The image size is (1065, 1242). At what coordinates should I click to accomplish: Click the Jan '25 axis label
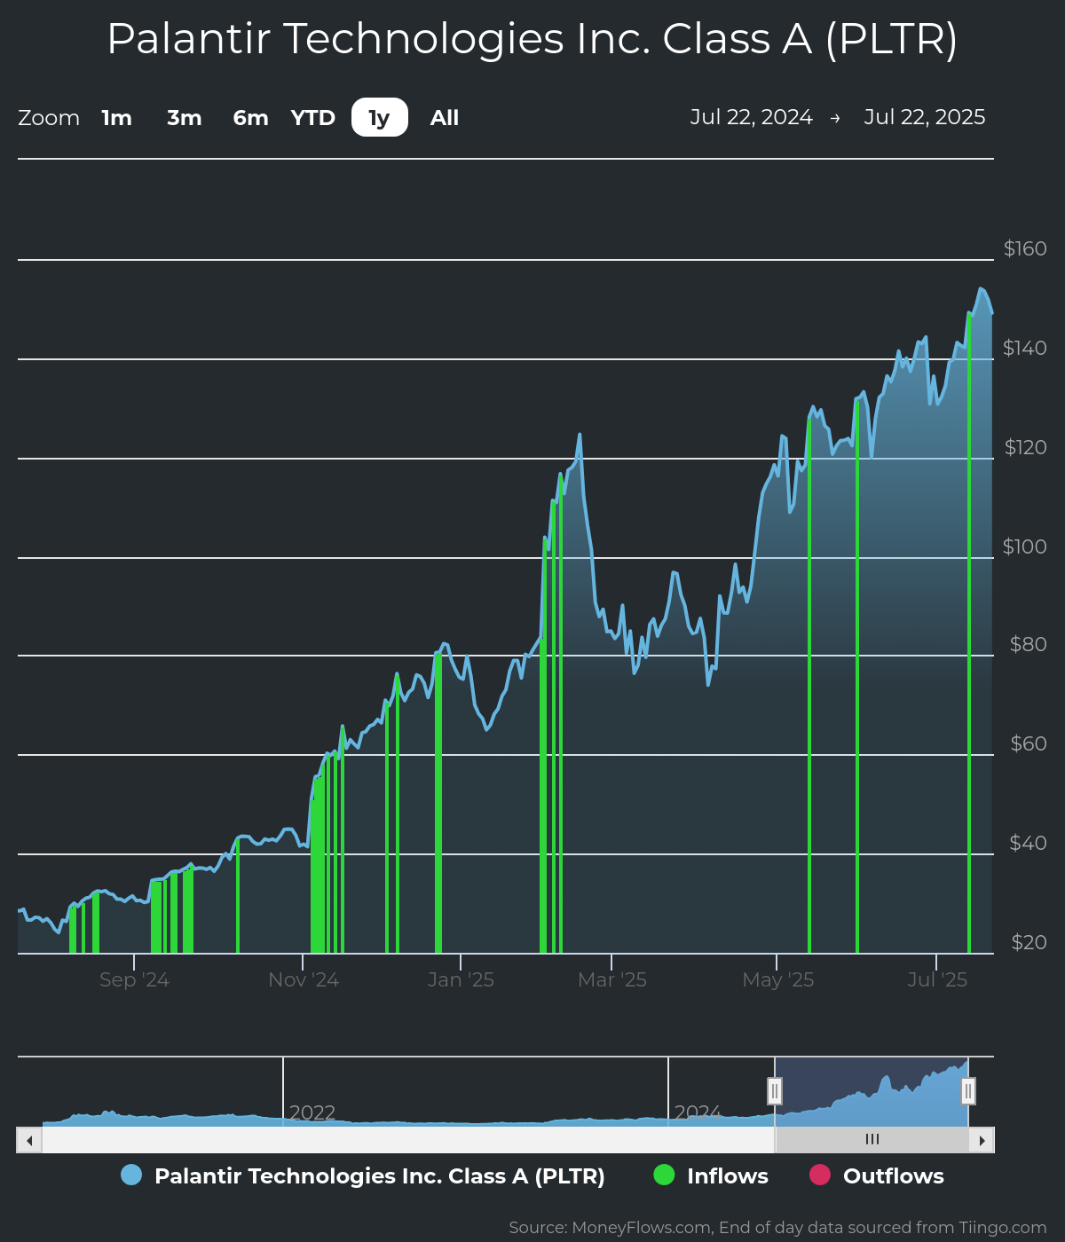point(461,980)
